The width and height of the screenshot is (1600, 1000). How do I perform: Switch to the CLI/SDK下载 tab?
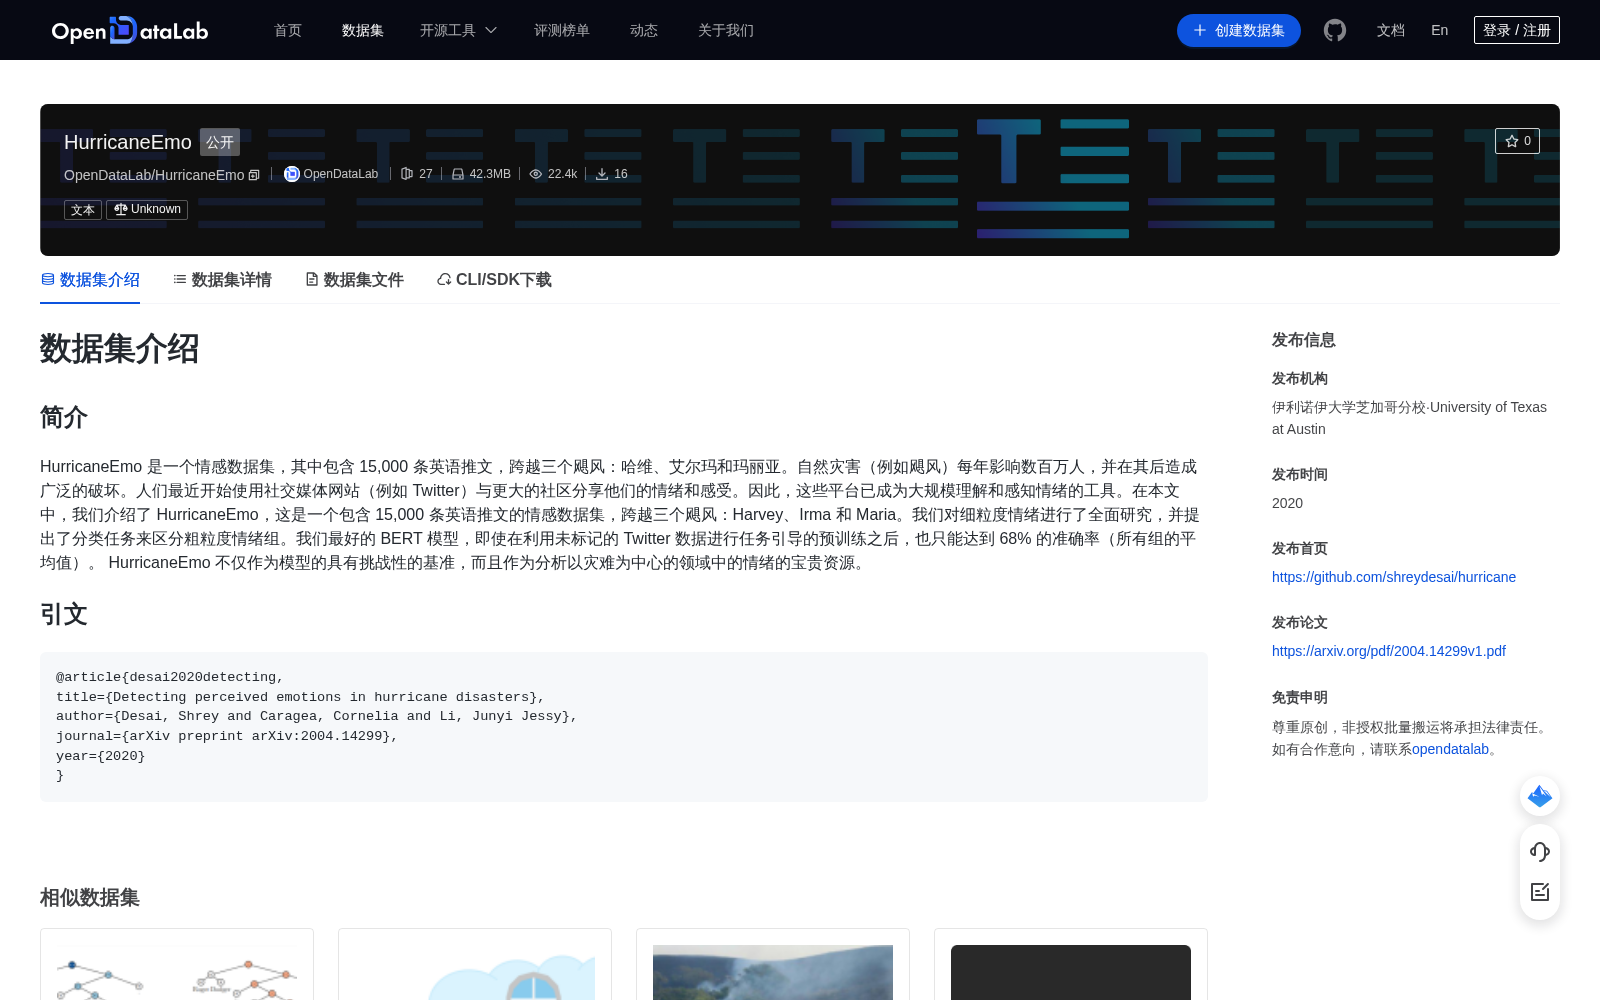point(494,280)
